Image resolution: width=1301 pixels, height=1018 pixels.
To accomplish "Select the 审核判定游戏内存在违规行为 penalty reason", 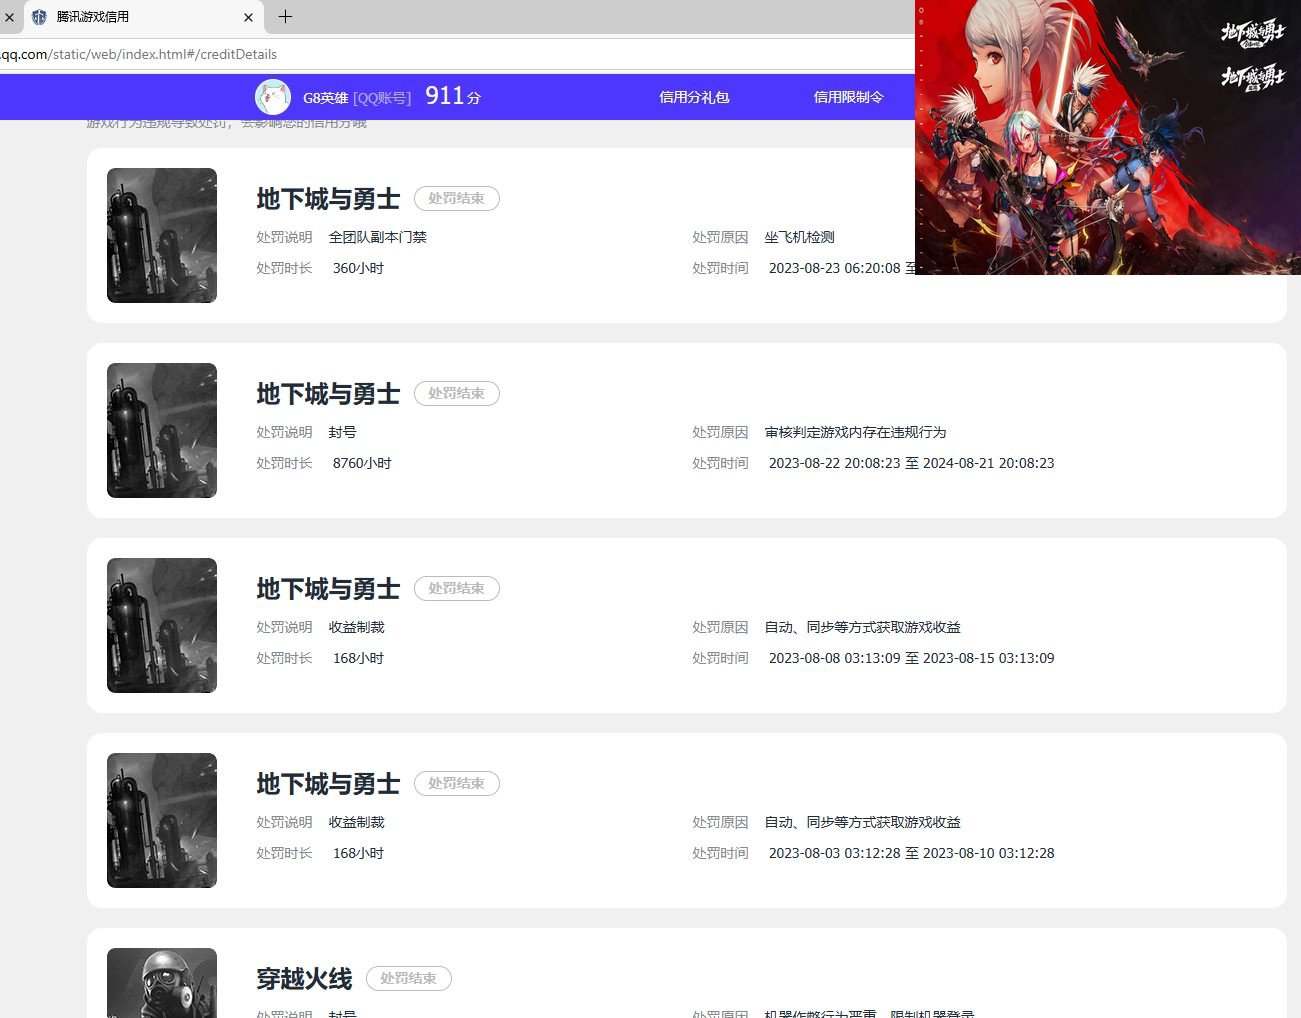I will [855, 432].
